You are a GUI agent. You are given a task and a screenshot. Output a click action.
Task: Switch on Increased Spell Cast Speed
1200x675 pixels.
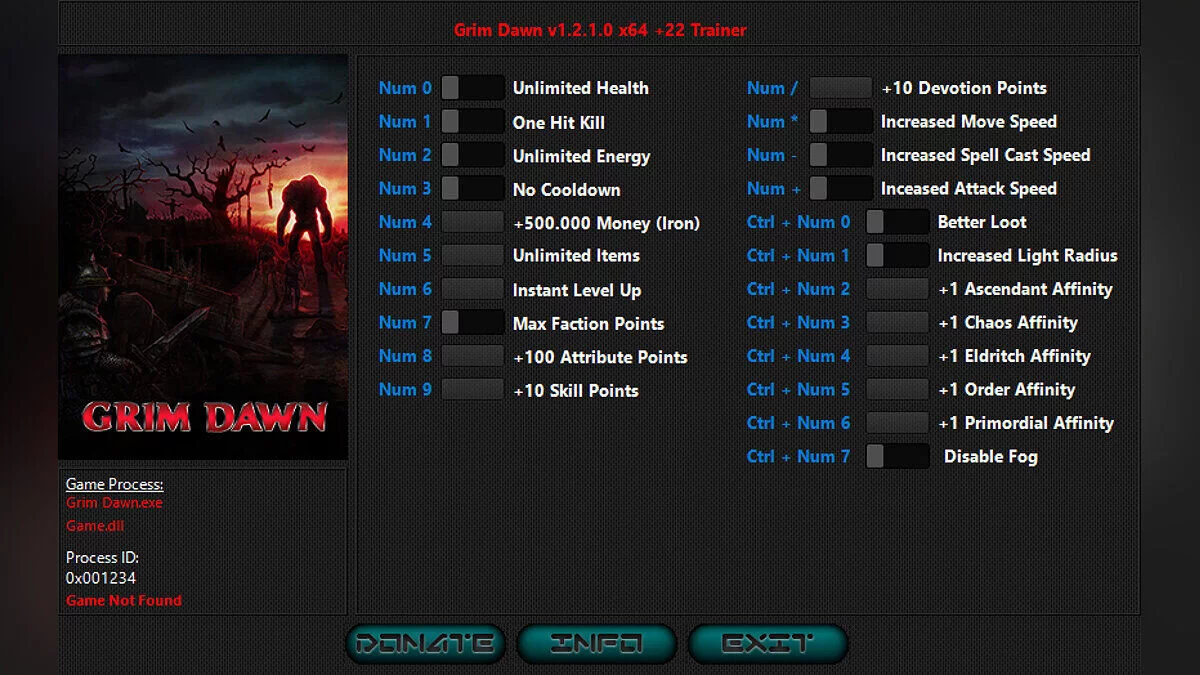point(840,155)
